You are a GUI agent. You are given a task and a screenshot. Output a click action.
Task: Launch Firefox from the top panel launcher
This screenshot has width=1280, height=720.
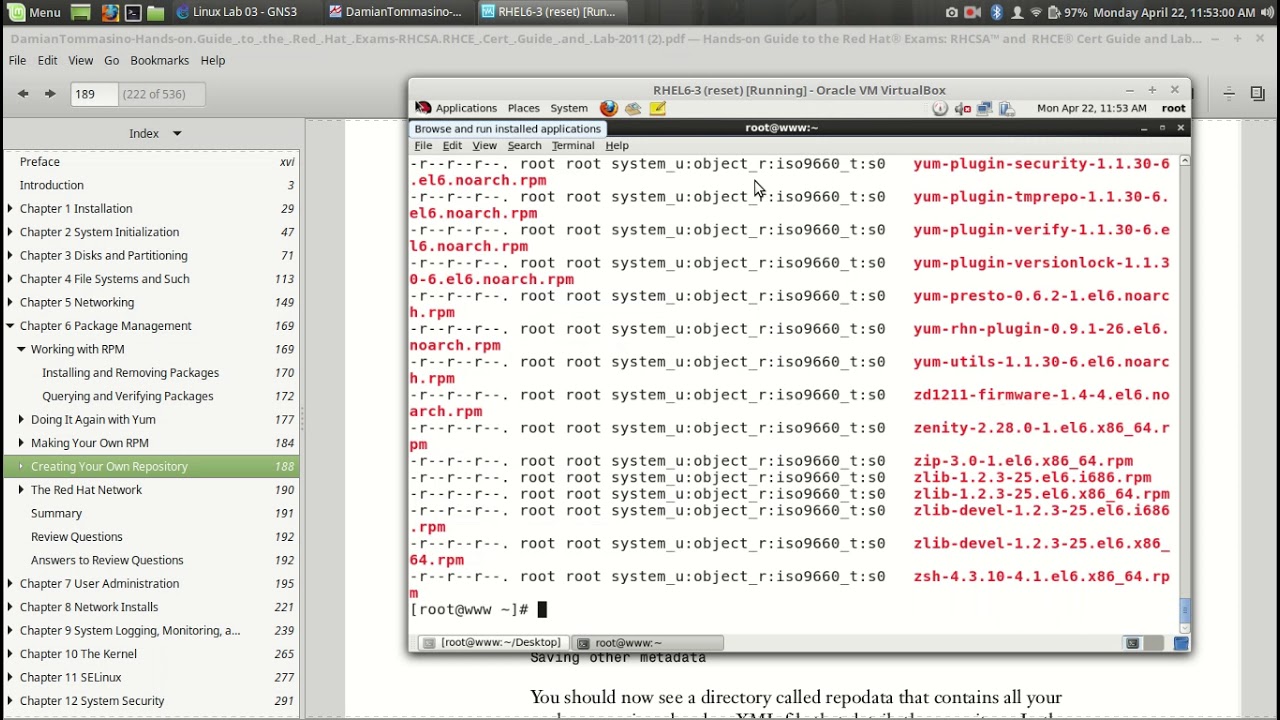(108, 12)
